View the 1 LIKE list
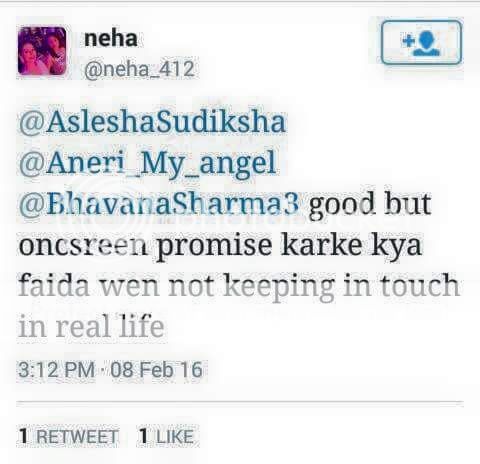This screenshot has width=480, height=464. click(x=166, y=436)
